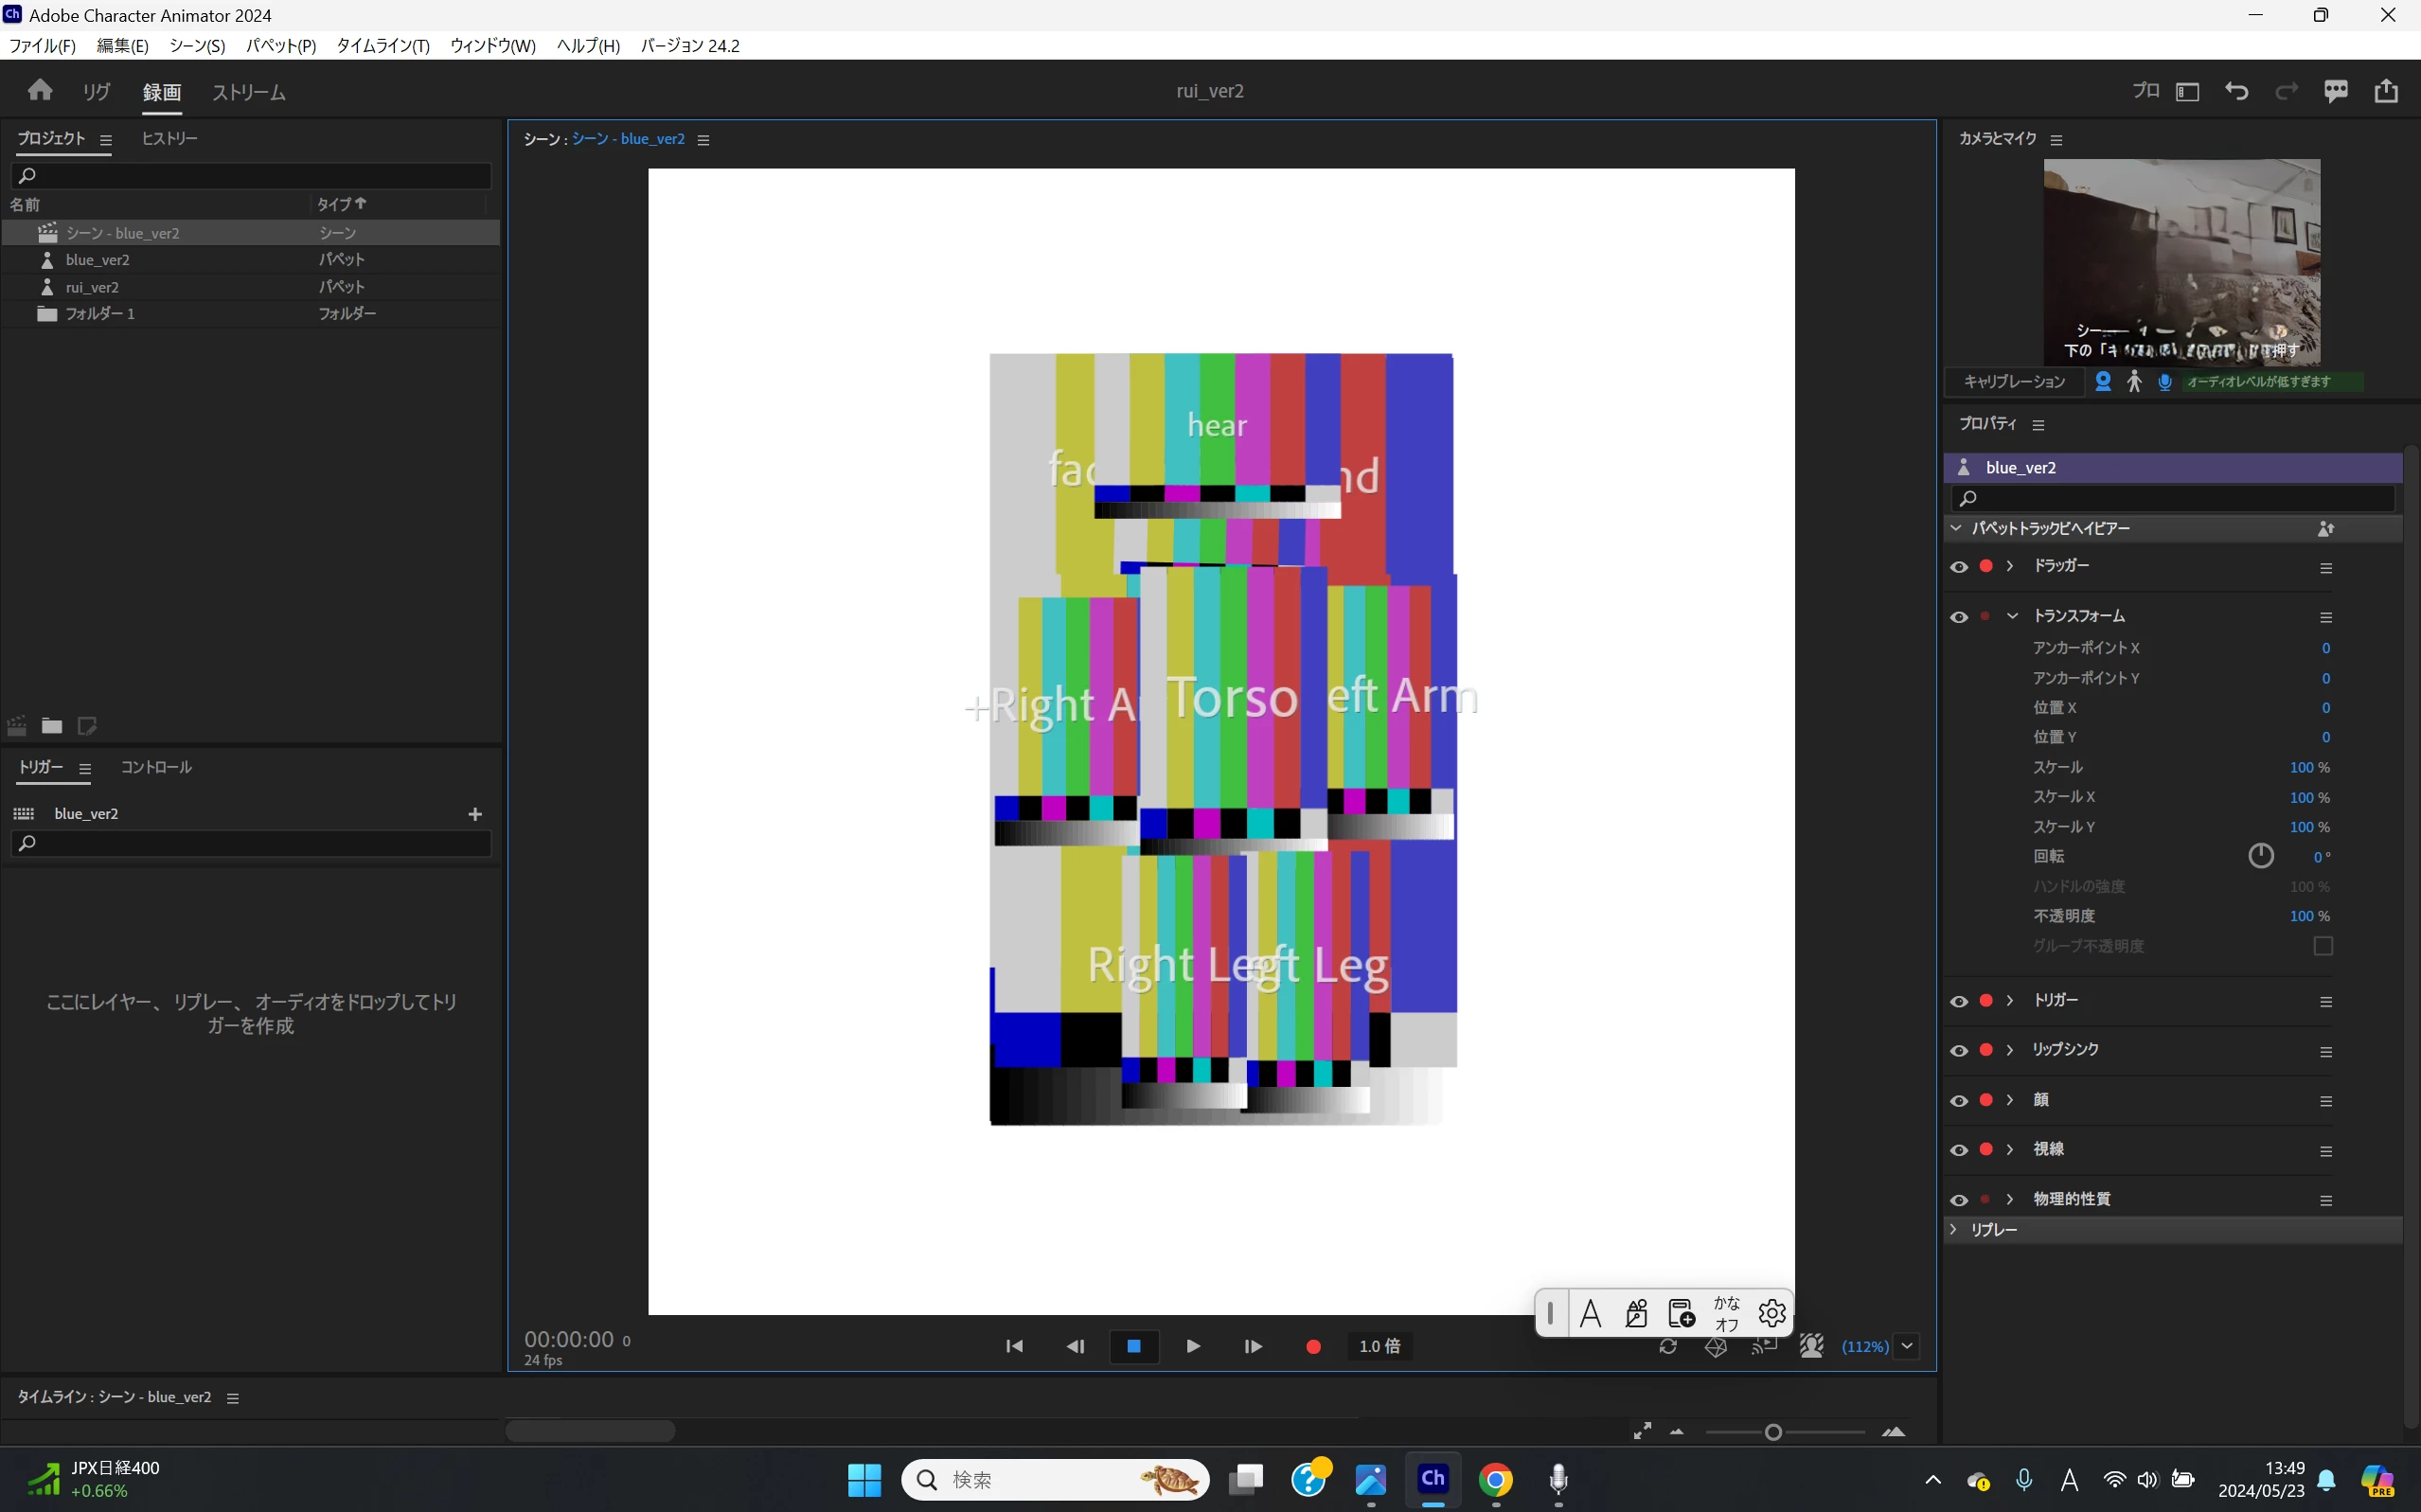The height and width of the screenshot is (1512, 2421).
Task: Open the パペット(P) menu
Action: 281,46
